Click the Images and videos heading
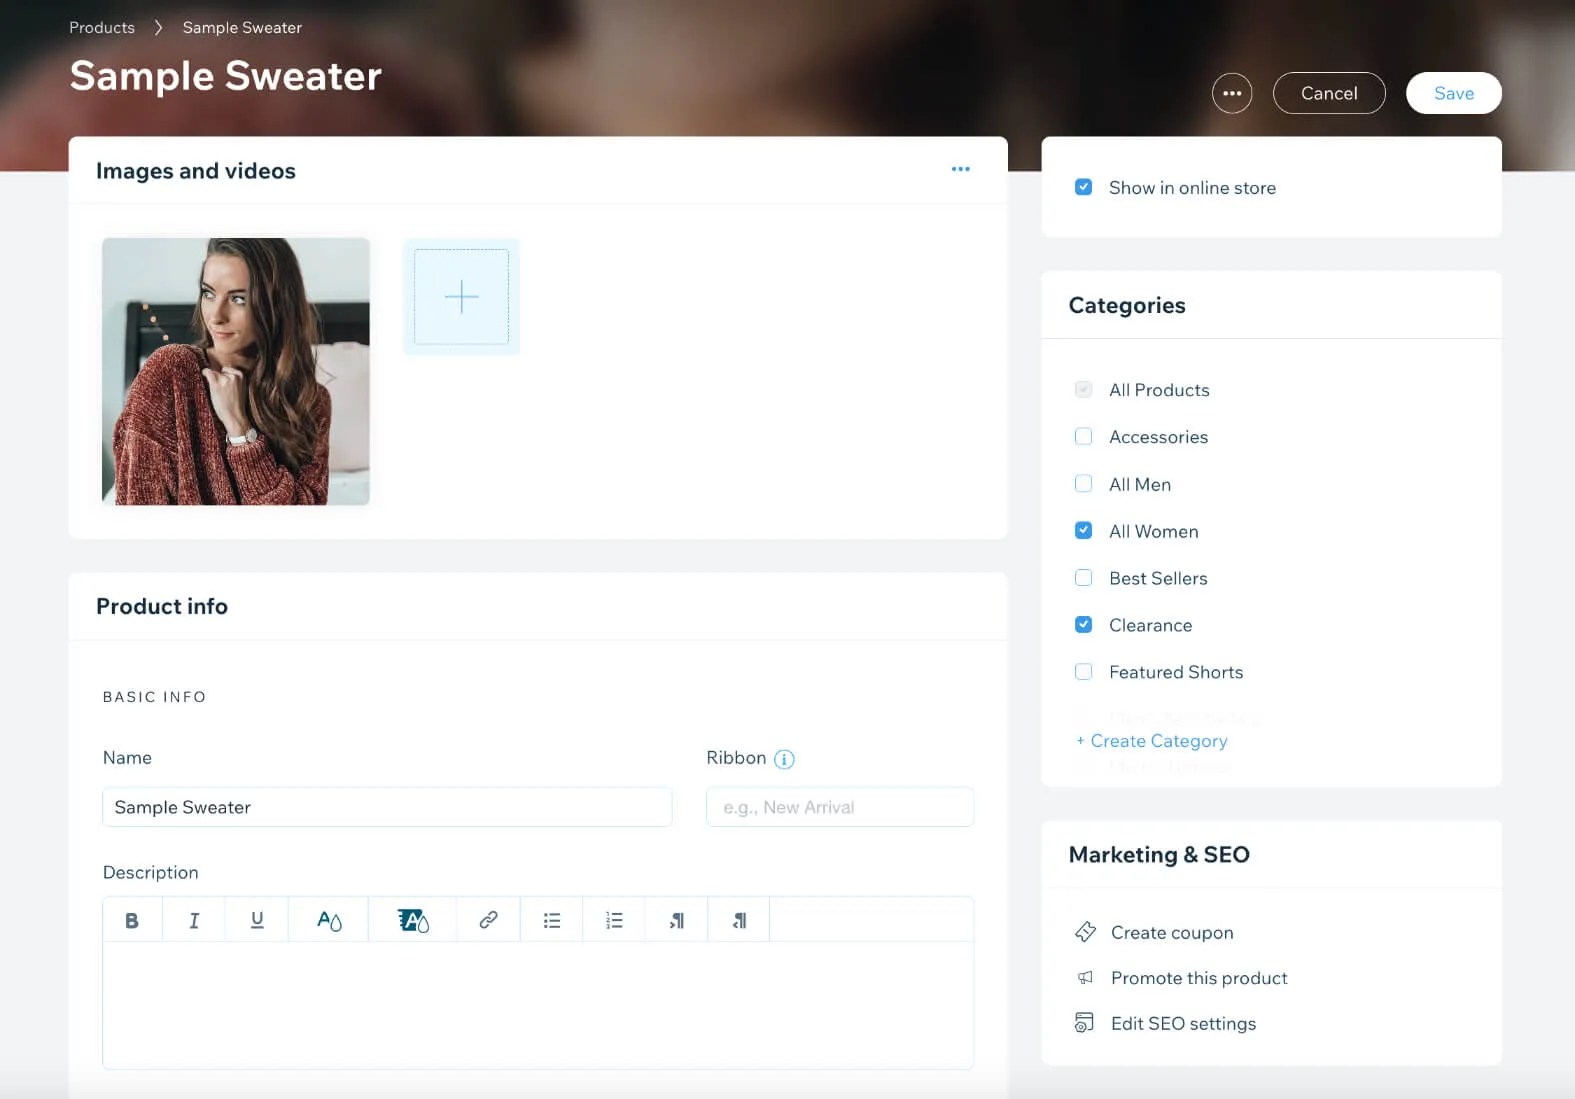The height and width of the screenshot is (1099, 1575). tap(196, 171)
